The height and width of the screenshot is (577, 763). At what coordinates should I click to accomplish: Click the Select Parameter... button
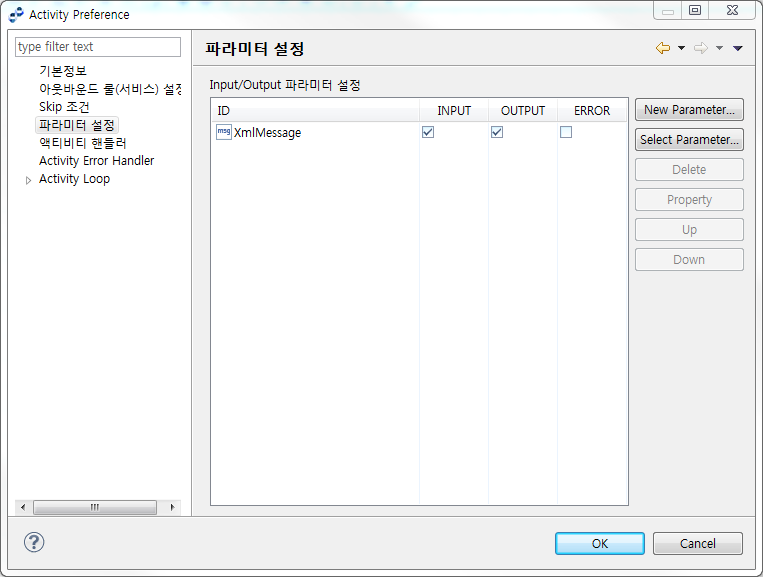tap(689, 140)
